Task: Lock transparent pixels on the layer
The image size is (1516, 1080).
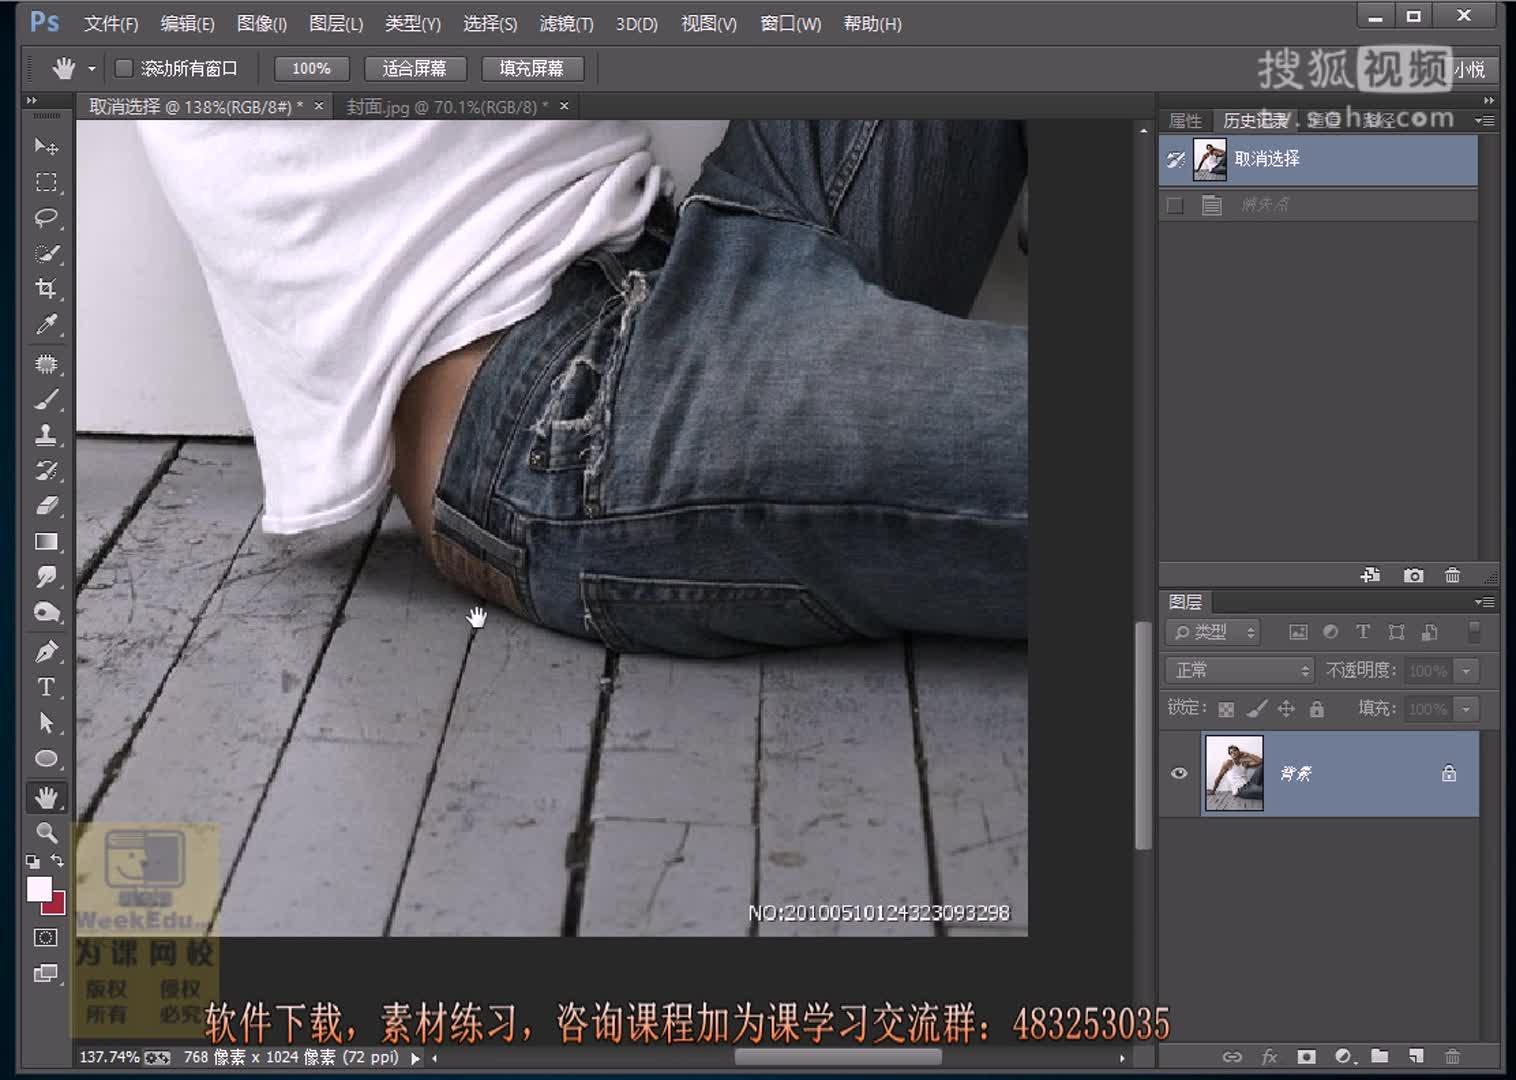Action: tap(1225, 708)
